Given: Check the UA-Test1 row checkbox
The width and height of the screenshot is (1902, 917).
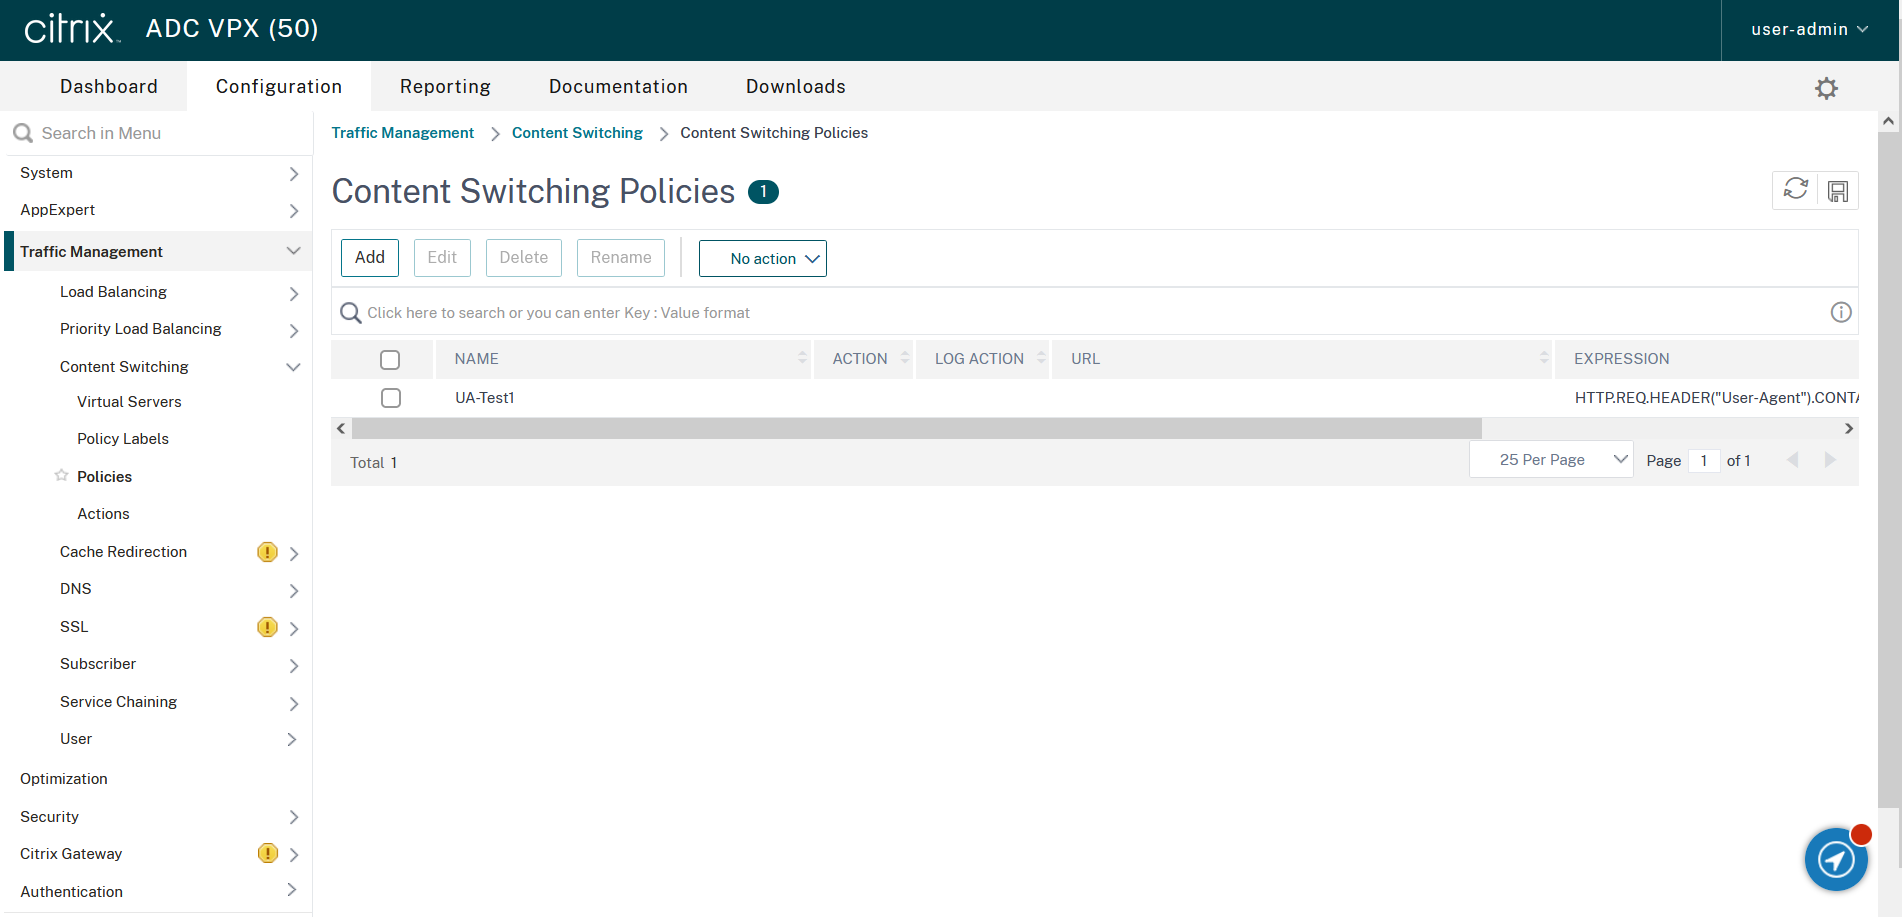Looking at the screenshot, I should point(391,398).
